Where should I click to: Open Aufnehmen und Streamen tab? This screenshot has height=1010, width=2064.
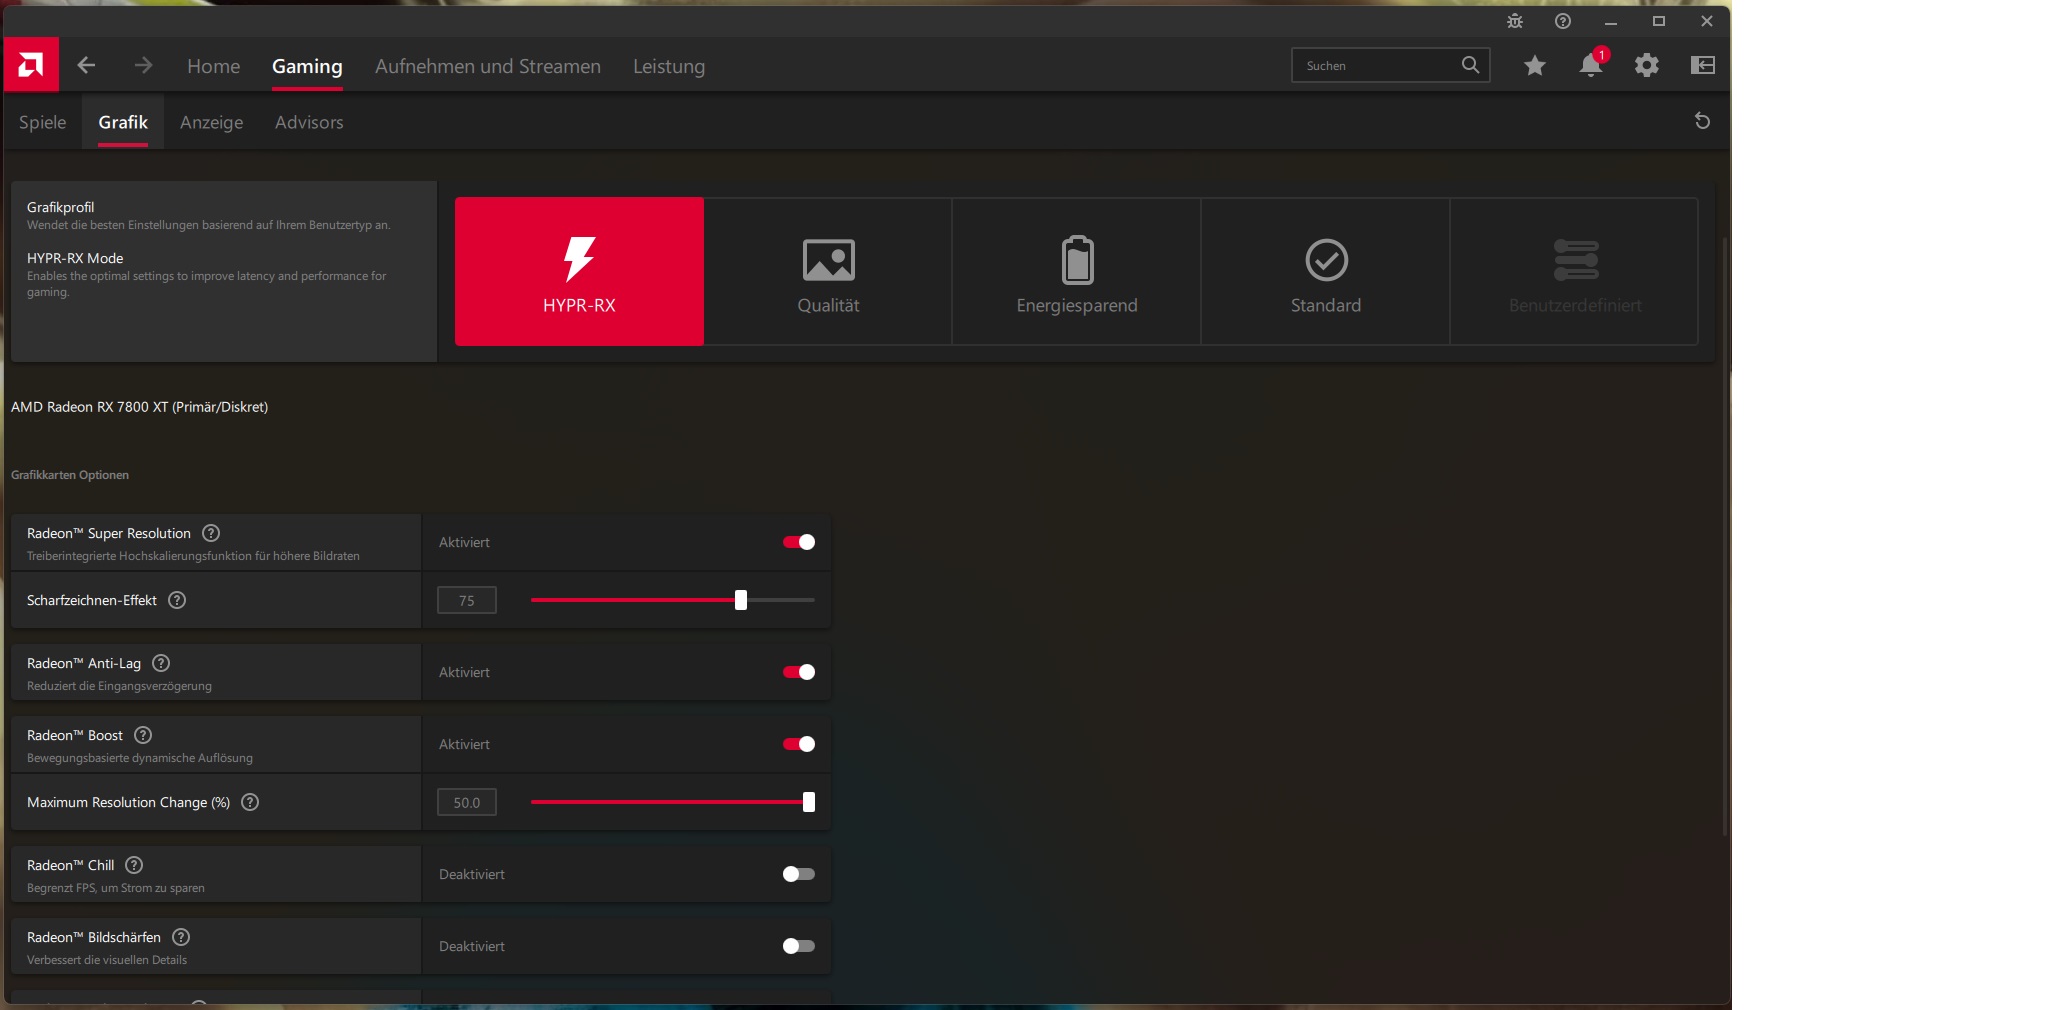[x=488, y=66]
